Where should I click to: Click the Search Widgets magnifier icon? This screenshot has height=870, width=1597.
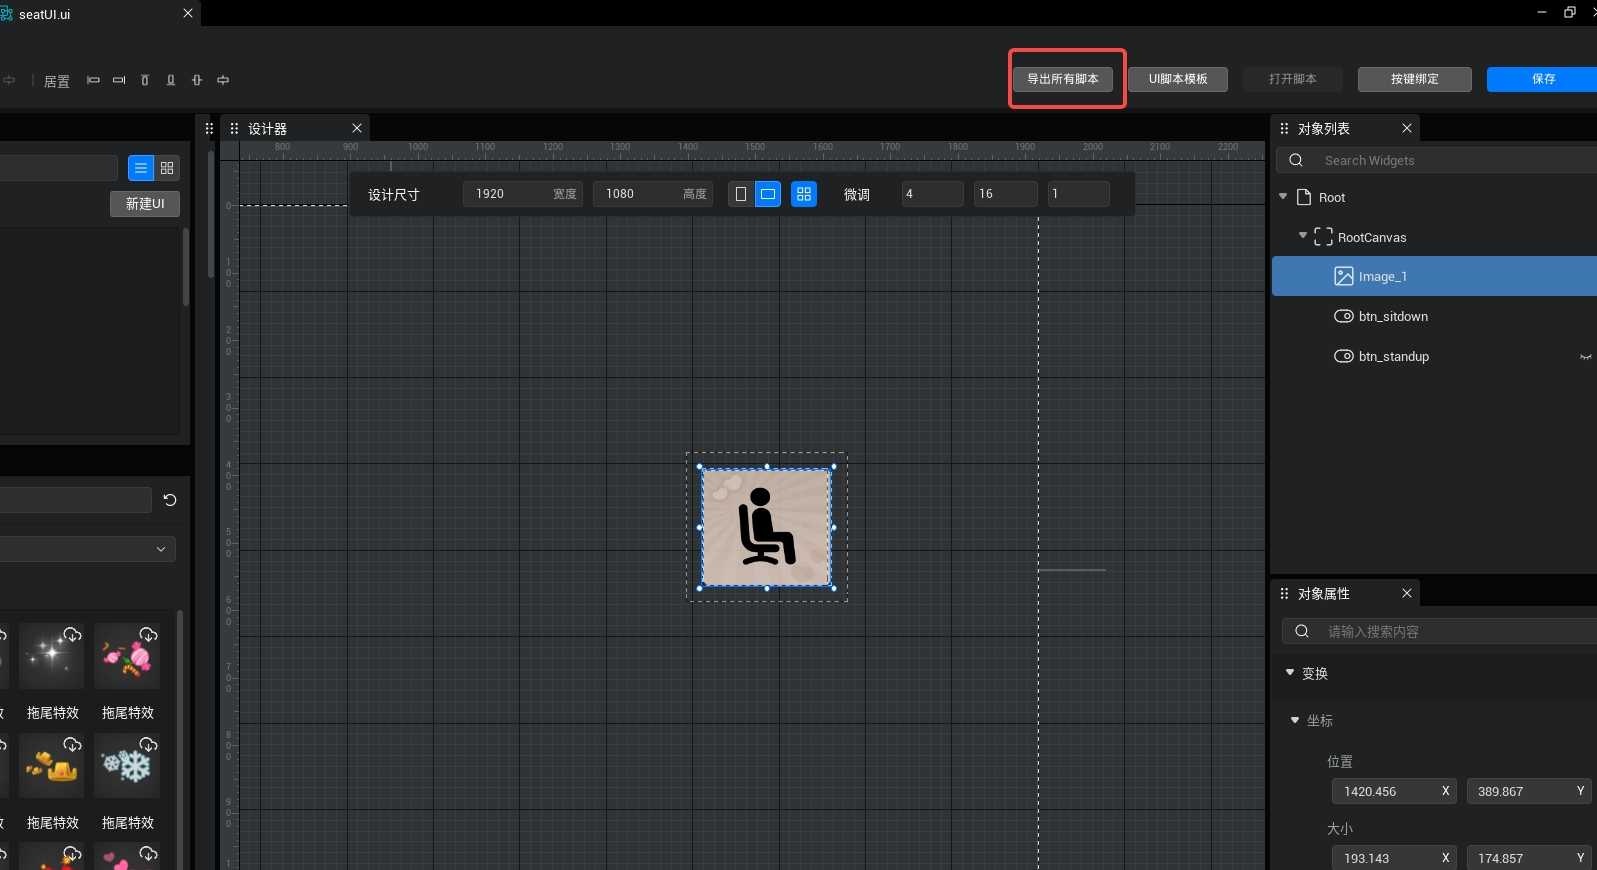tap(1296, 160)
